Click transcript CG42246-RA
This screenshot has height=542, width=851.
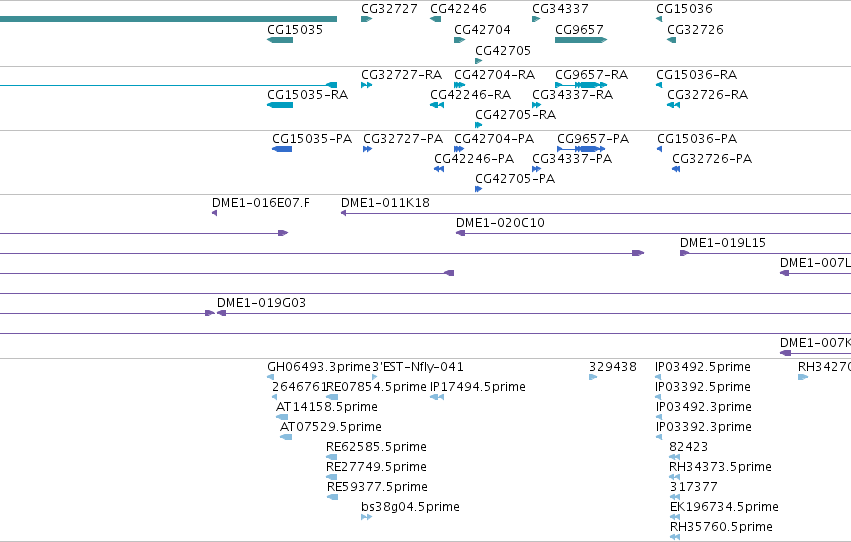pos(471,95)
